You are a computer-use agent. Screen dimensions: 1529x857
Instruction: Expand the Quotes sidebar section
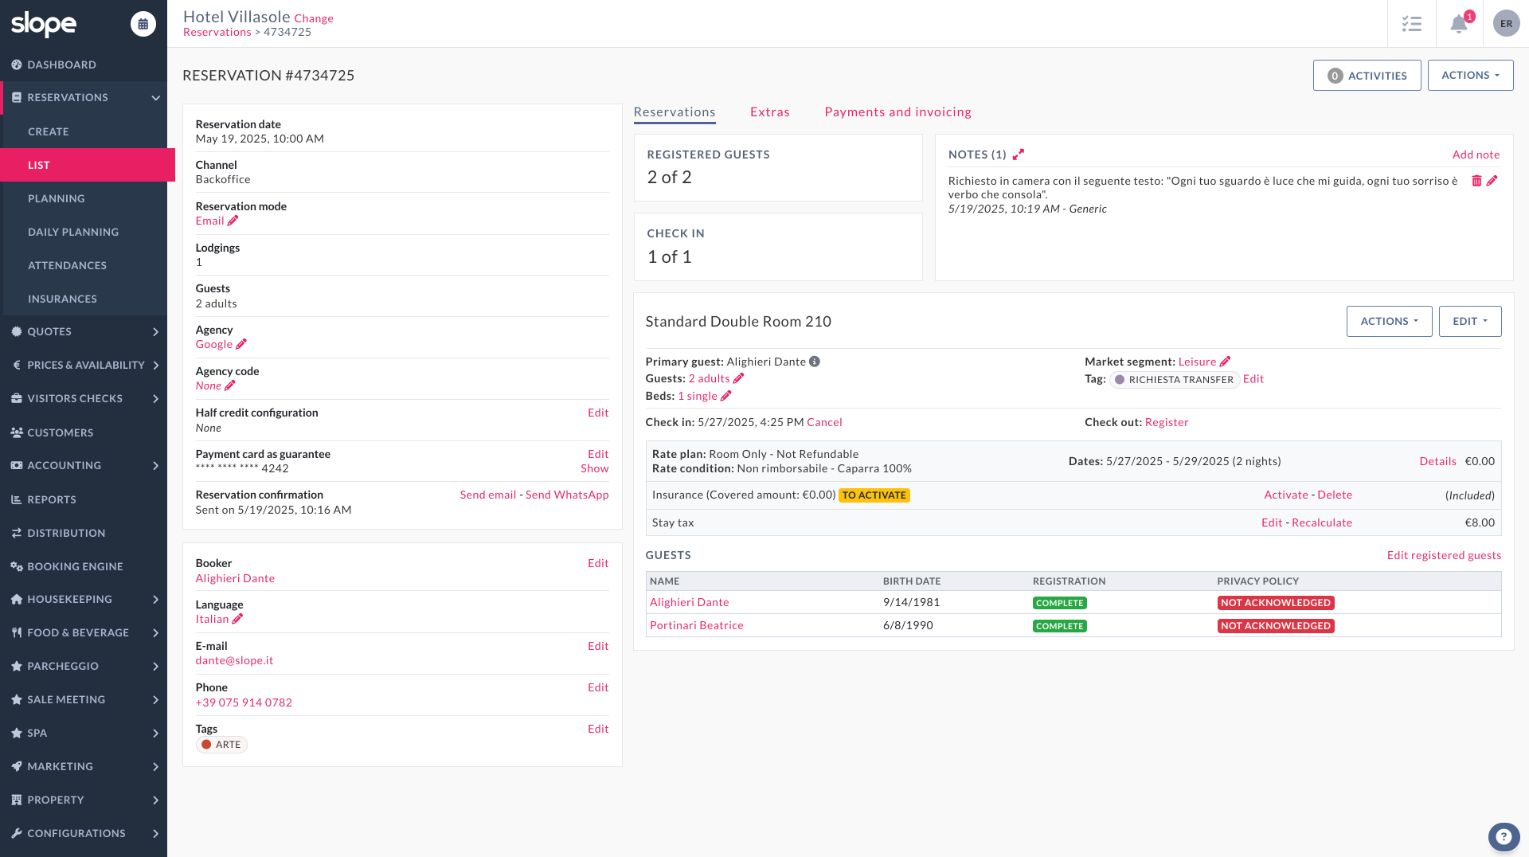84,332
